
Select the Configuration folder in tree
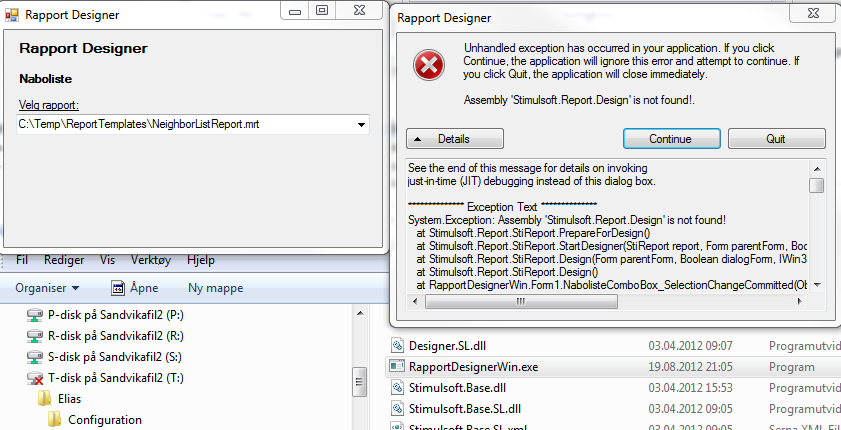pos(105,420)
